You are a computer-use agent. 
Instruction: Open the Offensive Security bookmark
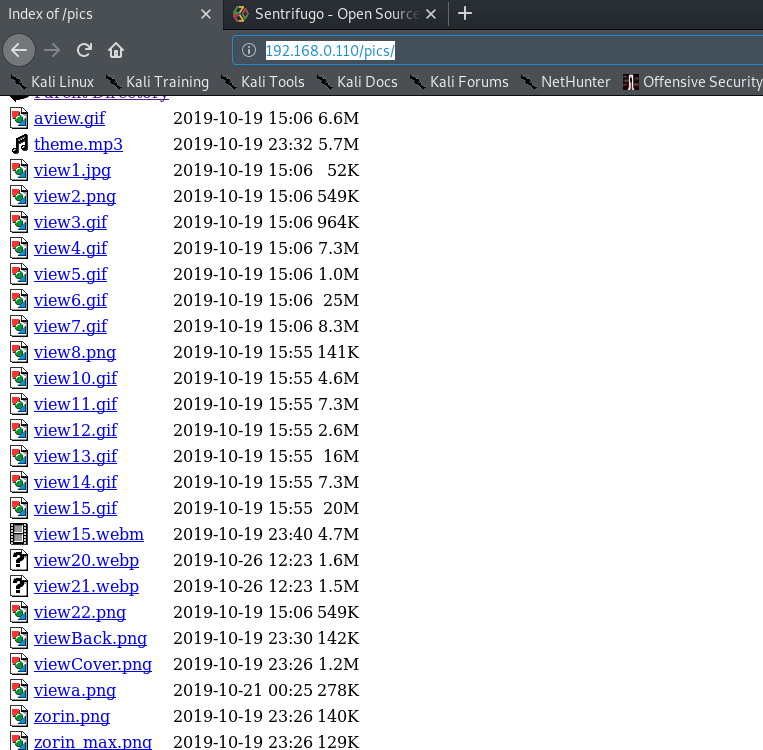pos(692,82)
